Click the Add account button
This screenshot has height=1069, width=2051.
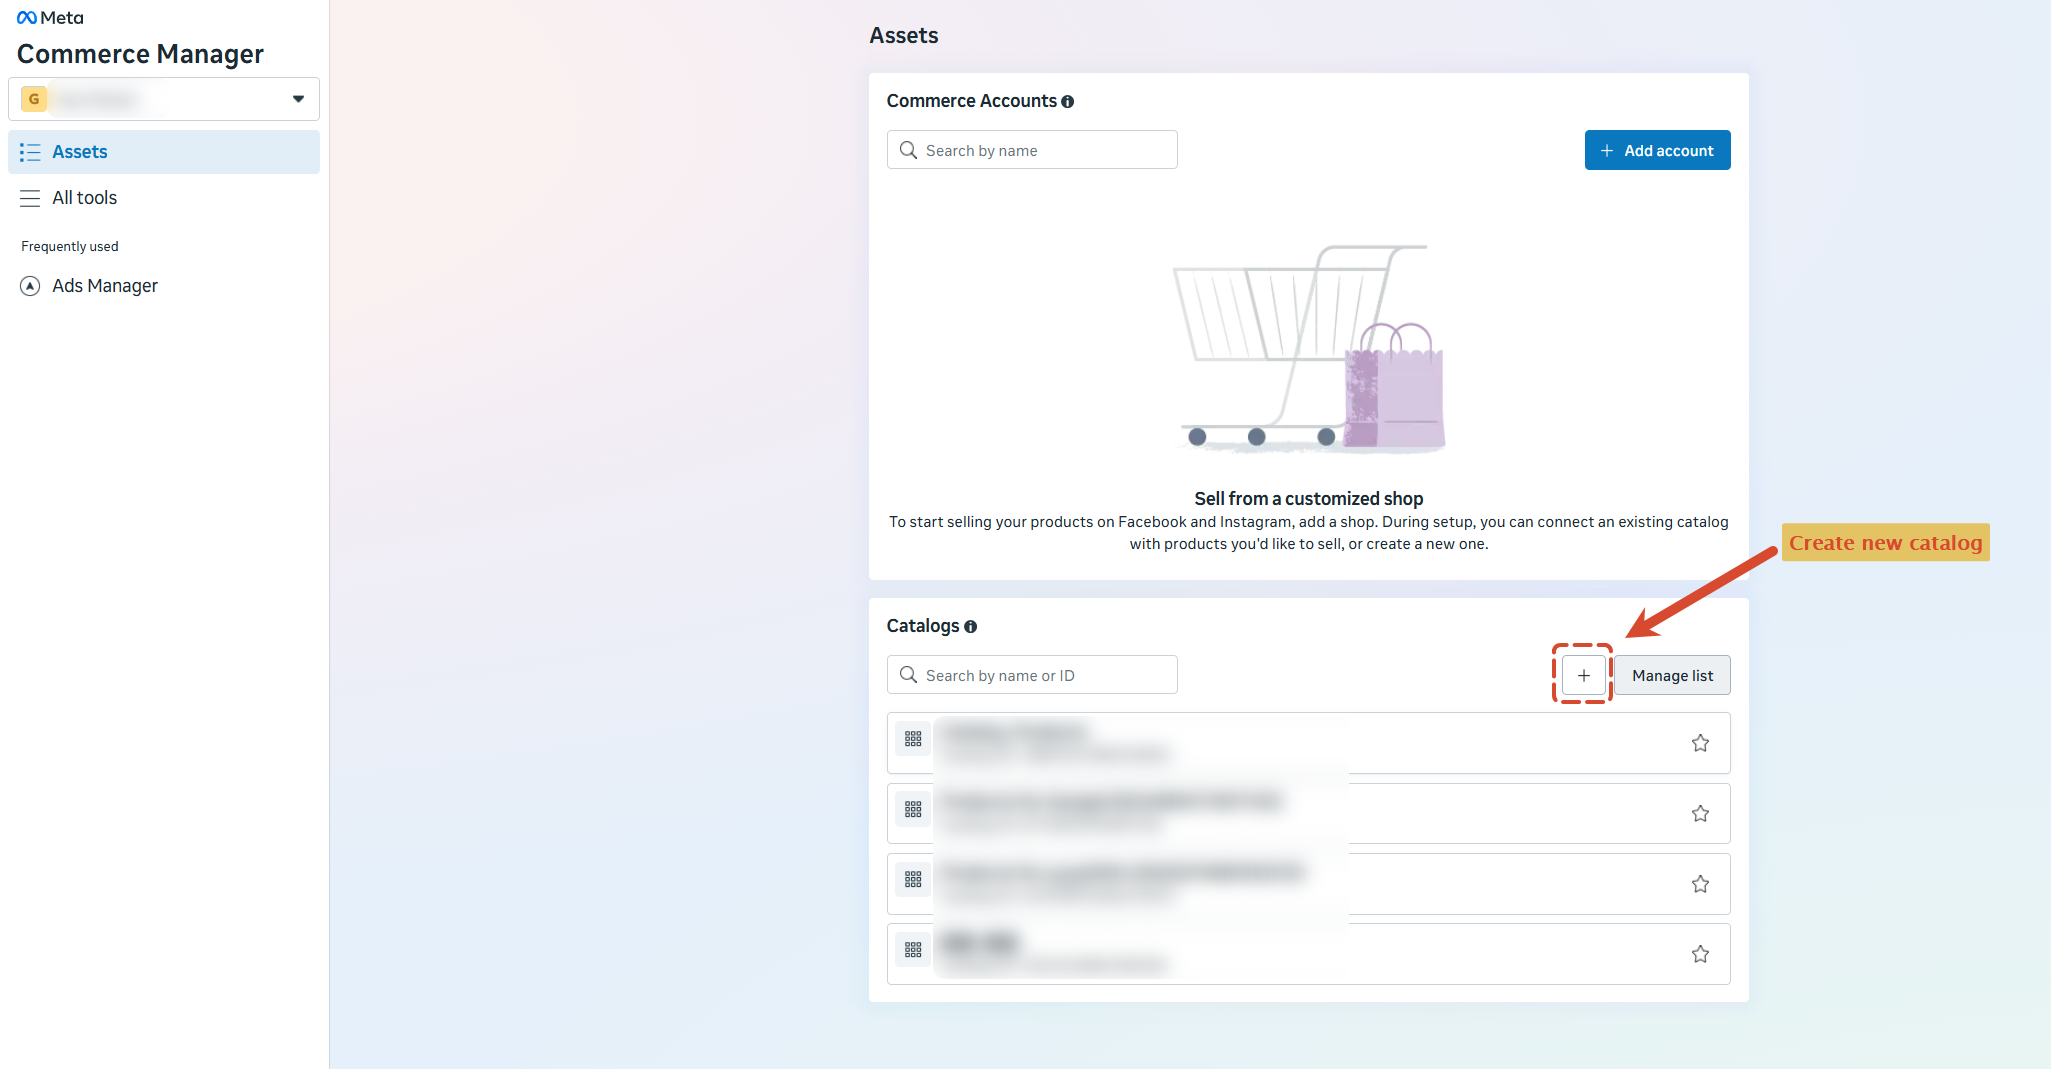(1657, 150)
